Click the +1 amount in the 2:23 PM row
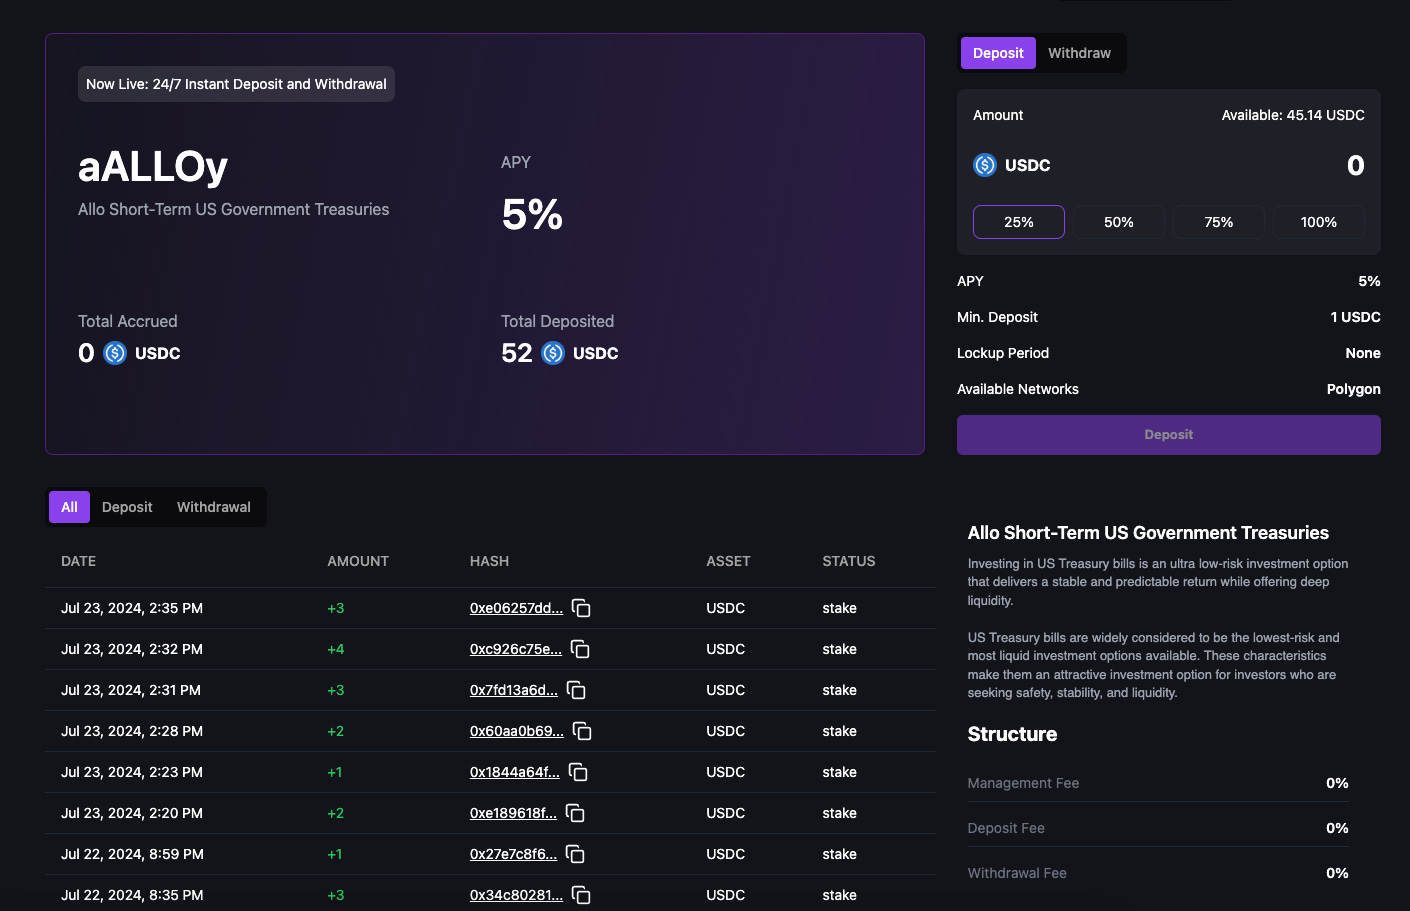1410x911 pixels. pyautogui.click(x=335, y=772)
